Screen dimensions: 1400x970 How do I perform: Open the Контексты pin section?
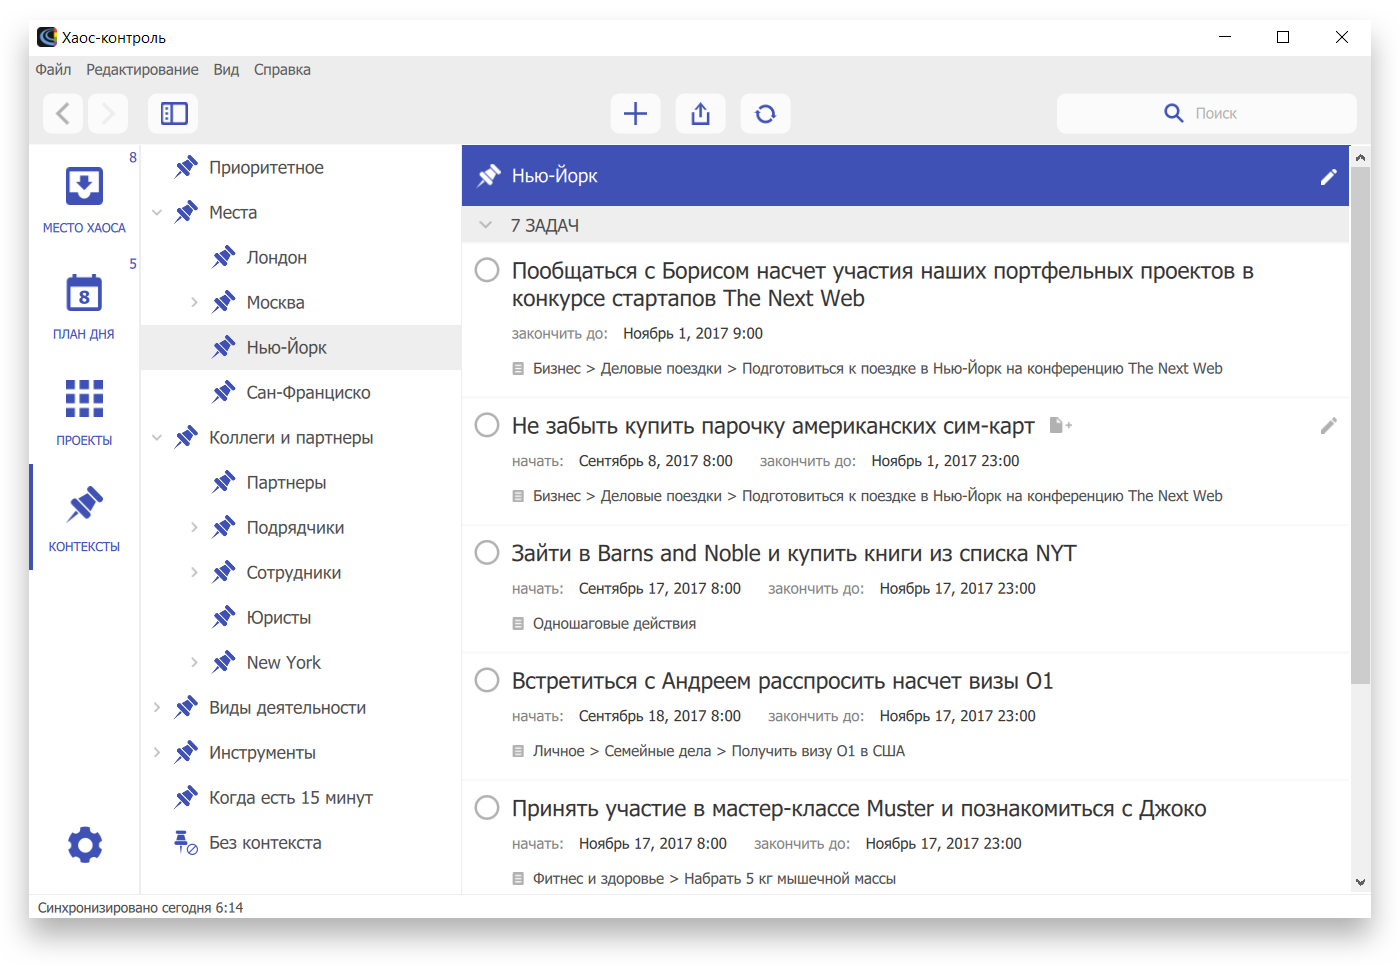pyautogui.click(x=84, y=518)
